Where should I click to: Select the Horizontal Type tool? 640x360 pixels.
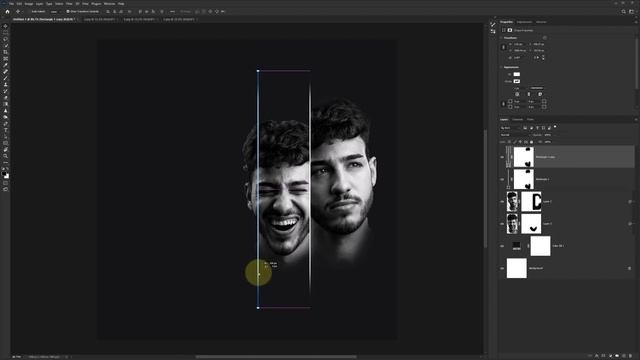(x=6, y=130)
